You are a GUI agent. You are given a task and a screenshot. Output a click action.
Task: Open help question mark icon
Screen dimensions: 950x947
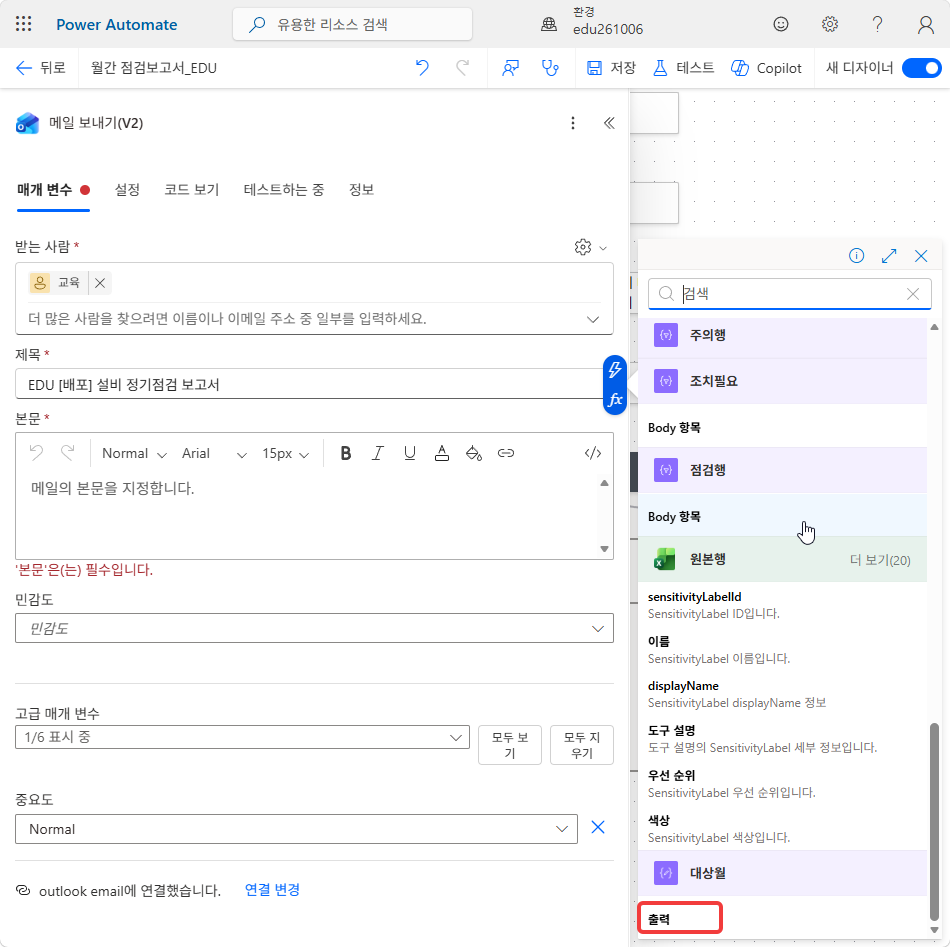click(x=877, y=24)
